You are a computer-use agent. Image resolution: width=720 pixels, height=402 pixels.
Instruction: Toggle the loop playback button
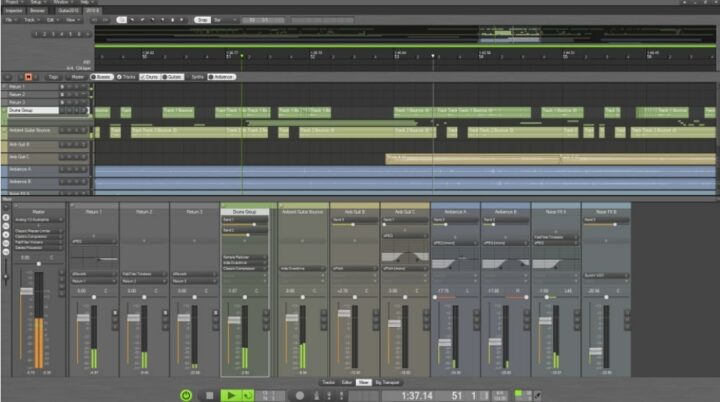pos(247,395)
